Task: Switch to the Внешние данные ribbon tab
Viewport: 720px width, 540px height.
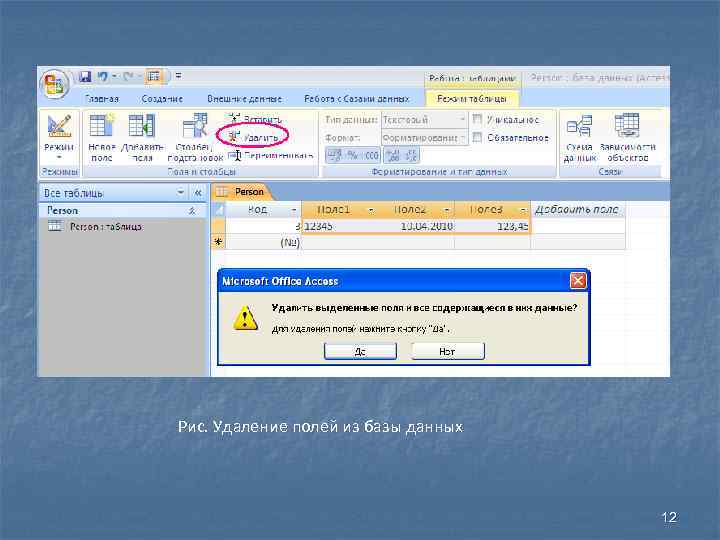Action: pos(244,99)
